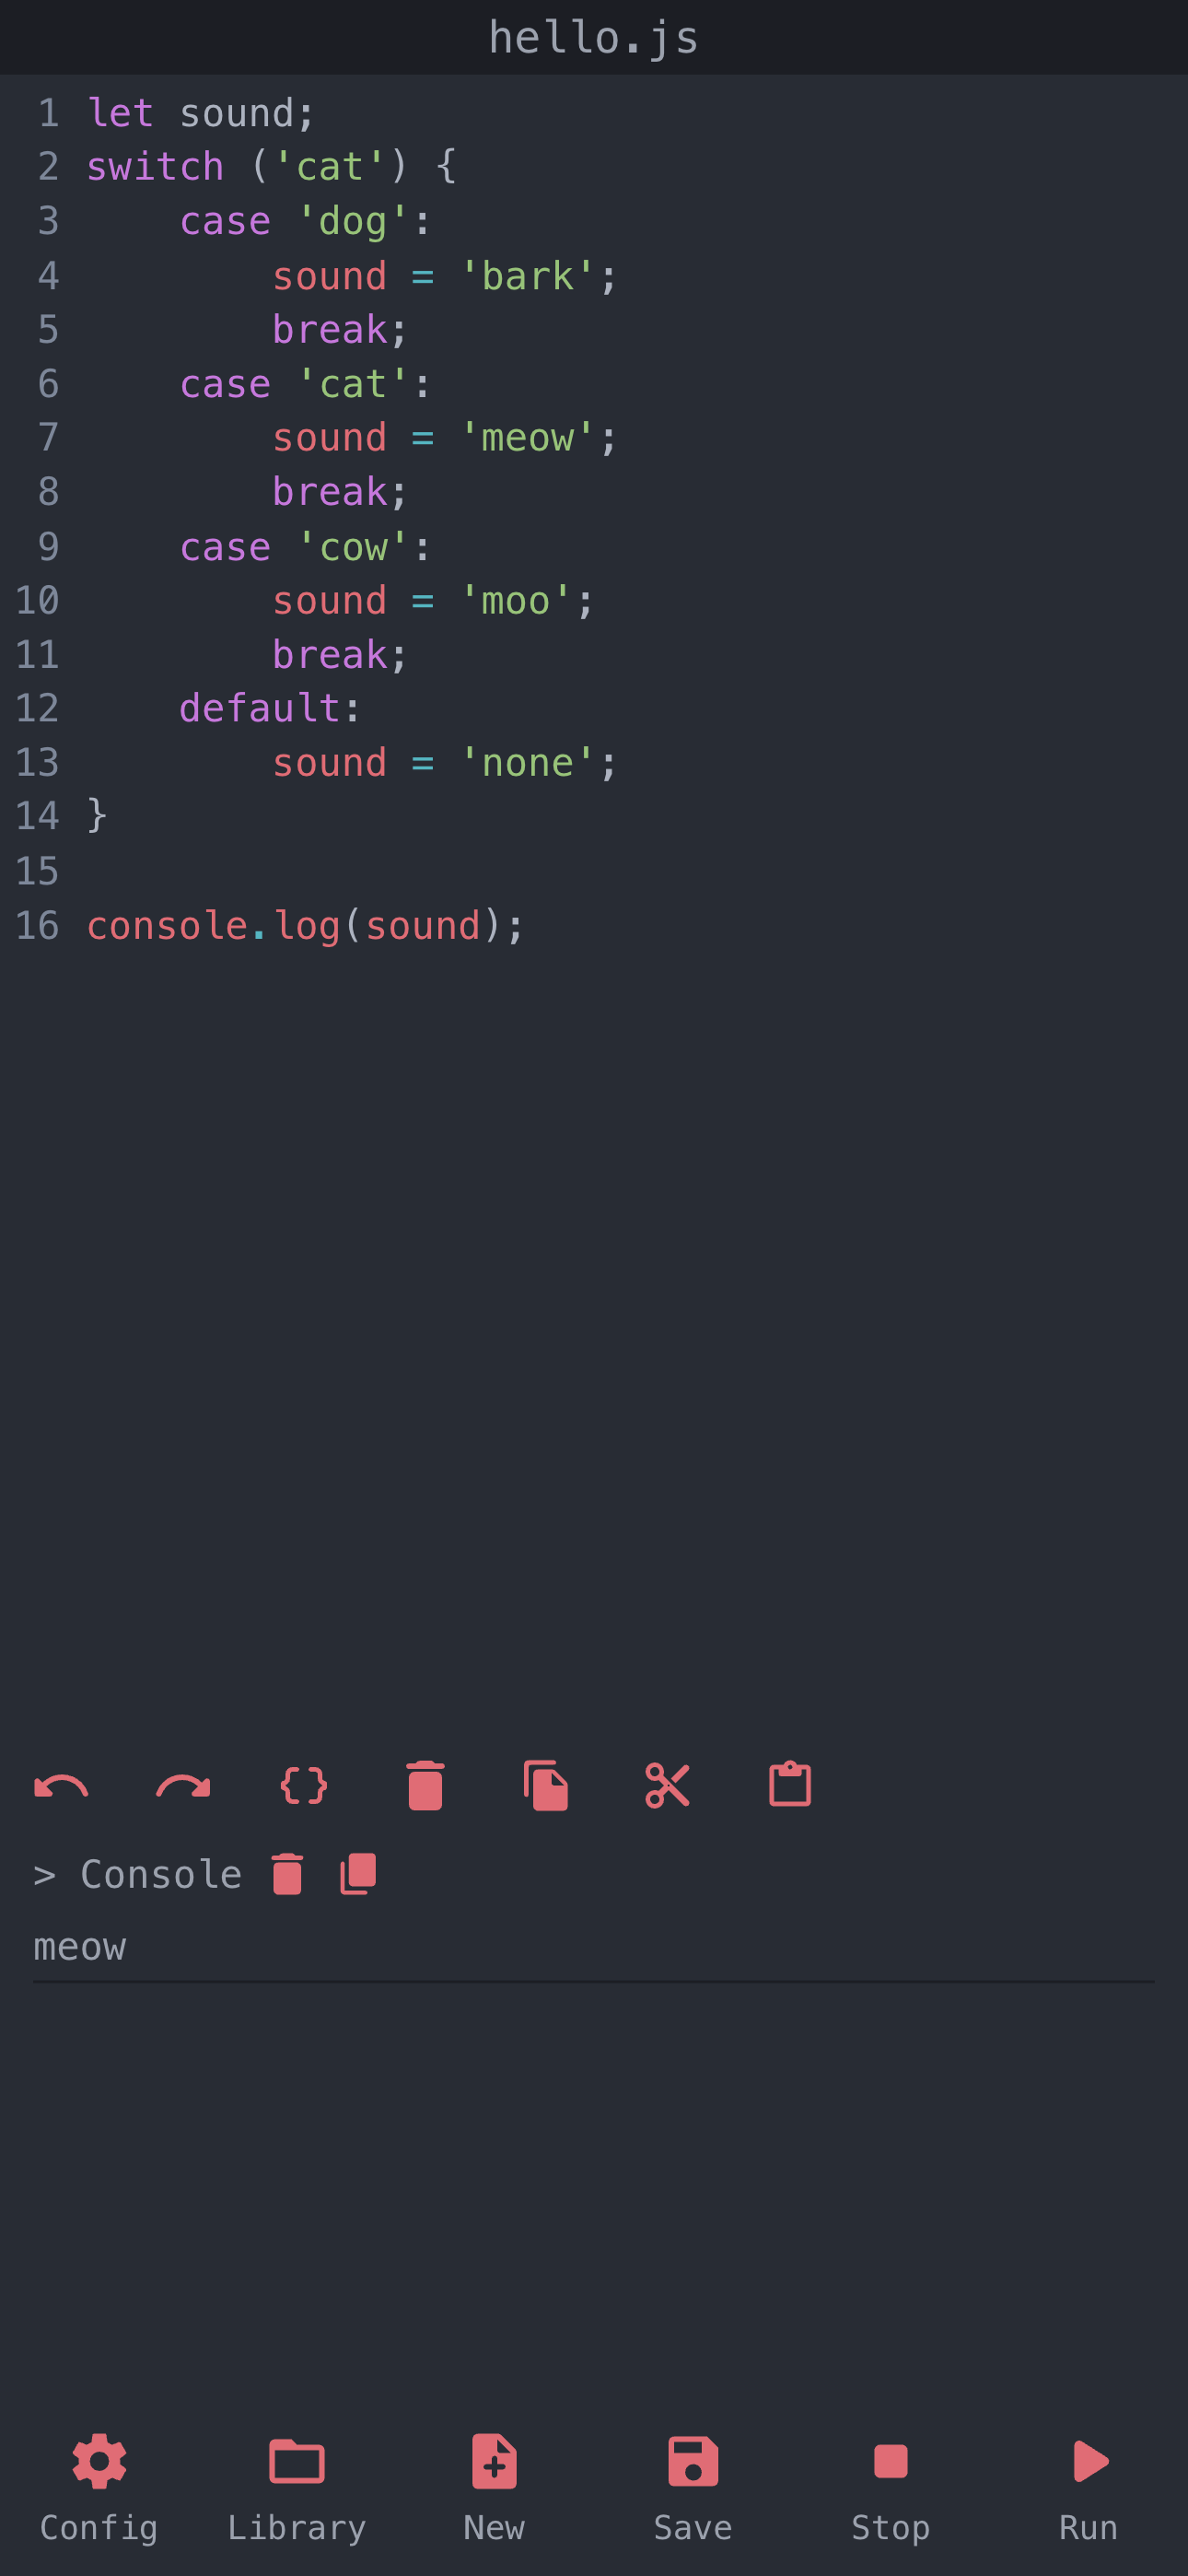This screenshot has height=2576, width=1188.
Task: Clear console output with trash icon
Action: pos(287,1874)
